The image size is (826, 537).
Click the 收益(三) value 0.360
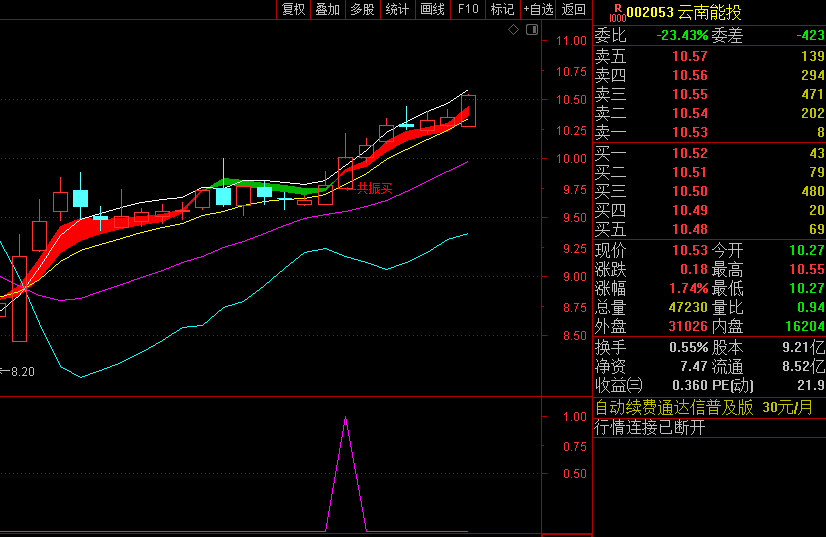[x=690, y=386]
